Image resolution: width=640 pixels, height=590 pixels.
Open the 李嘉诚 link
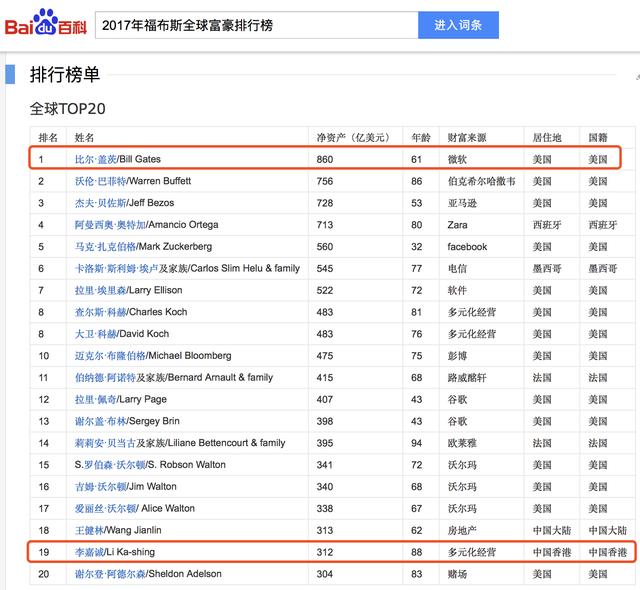89,552
